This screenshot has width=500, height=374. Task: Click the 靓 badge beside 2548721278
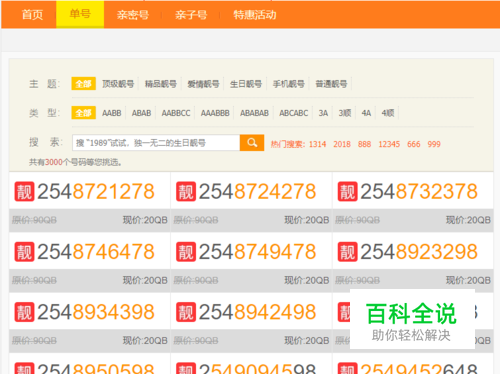(x=24, y=191)
